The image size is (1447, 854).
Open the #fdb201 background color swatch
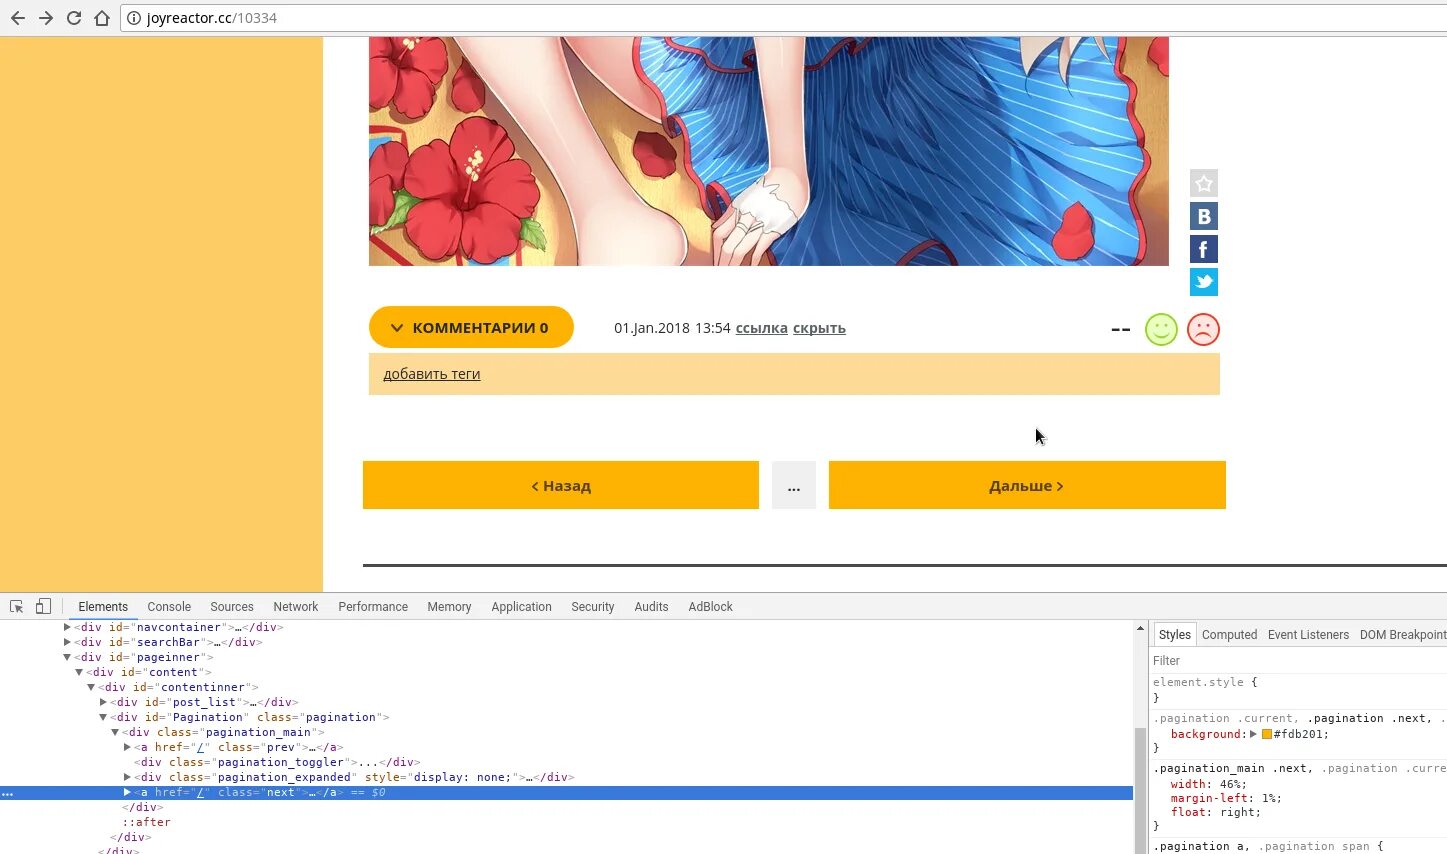(1267, 734)
